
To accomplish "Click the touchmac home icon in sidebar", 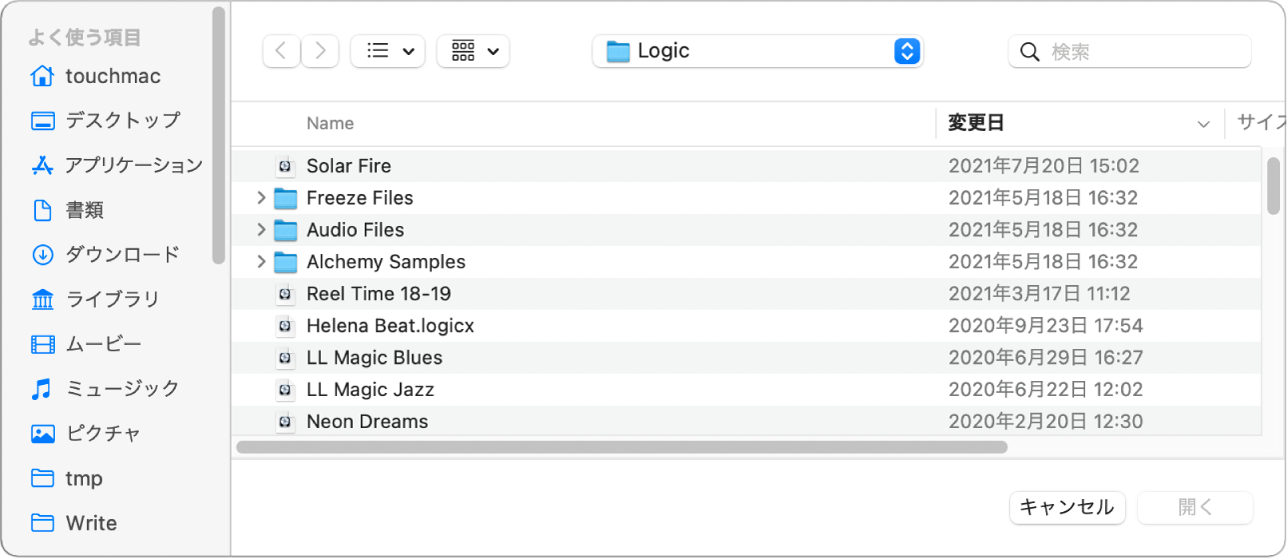I will click(42, 76).
